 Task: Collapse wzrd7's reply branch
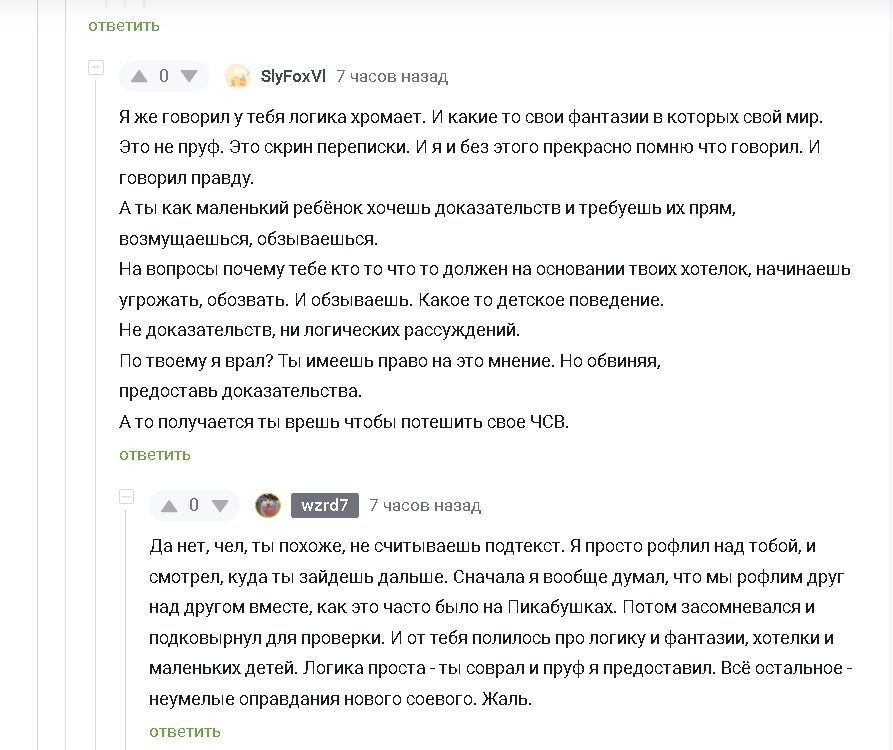(126, 496)
